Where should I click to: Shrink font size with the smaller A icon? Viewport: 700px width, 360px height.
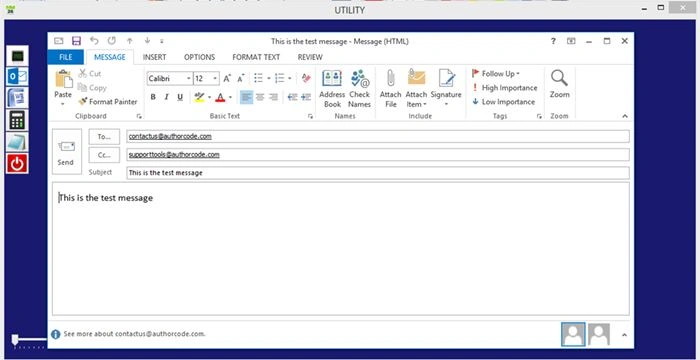point(241,79)
